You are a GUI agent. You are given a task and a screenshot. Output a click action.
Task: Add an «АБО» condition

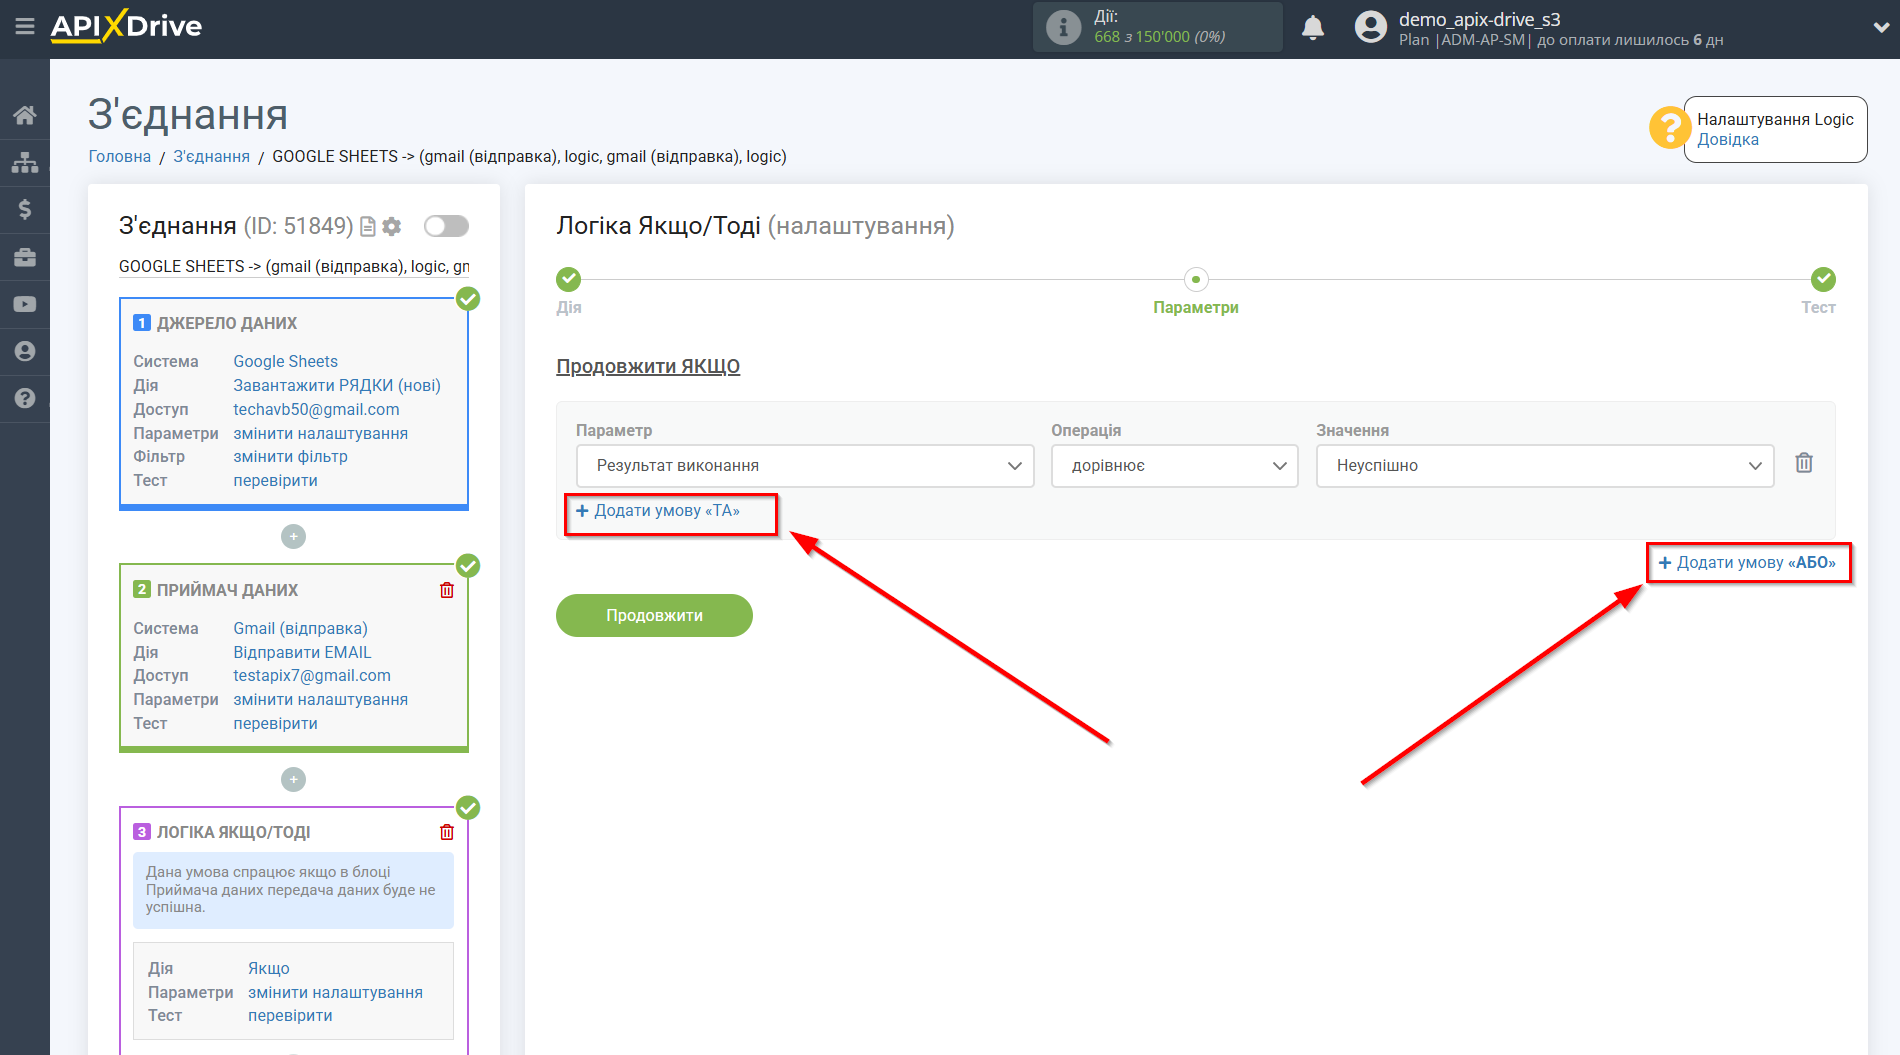click(1747, 563)
